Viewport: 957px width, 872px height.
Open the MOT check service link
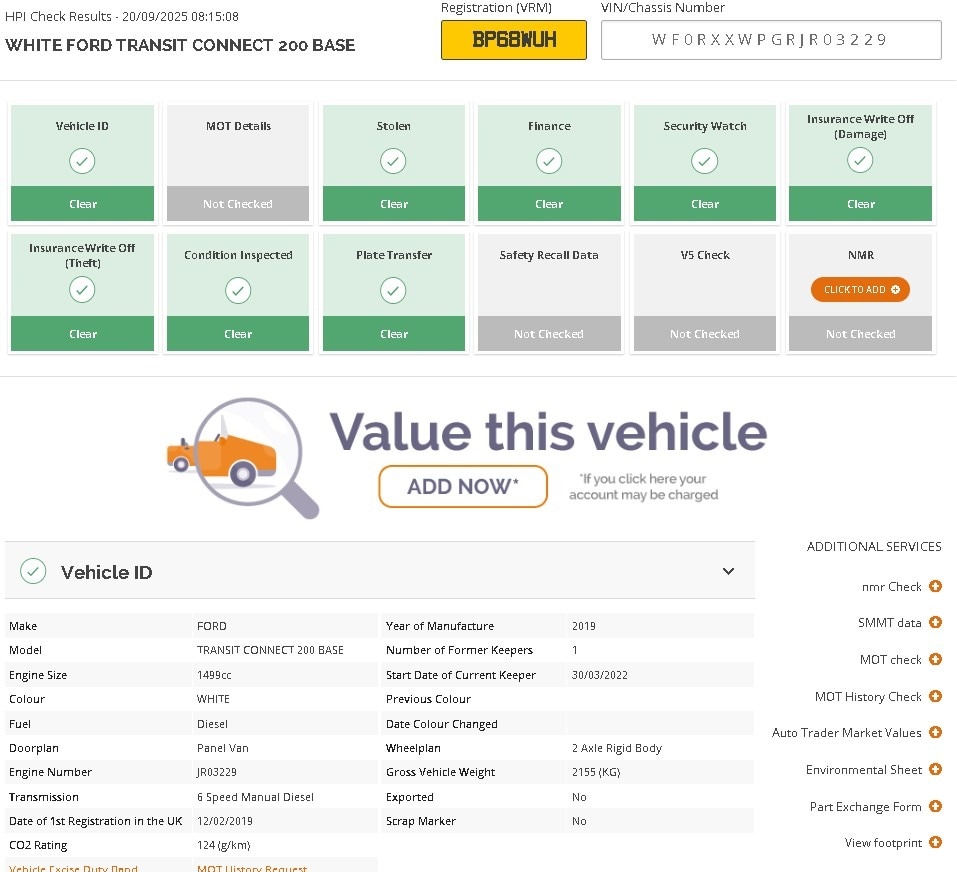pos(890,660)
